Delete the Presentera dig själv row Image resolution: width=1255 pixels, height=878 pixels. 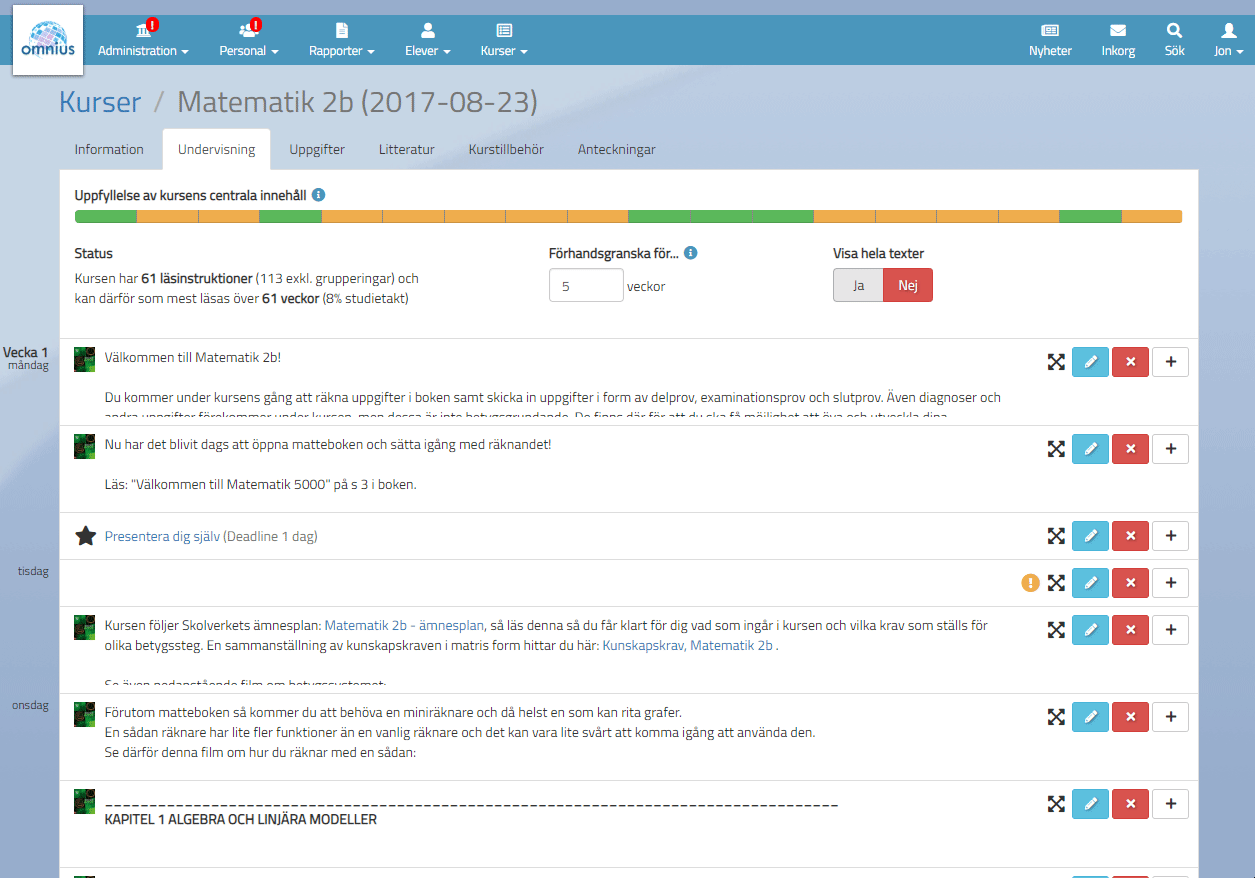1130,536
